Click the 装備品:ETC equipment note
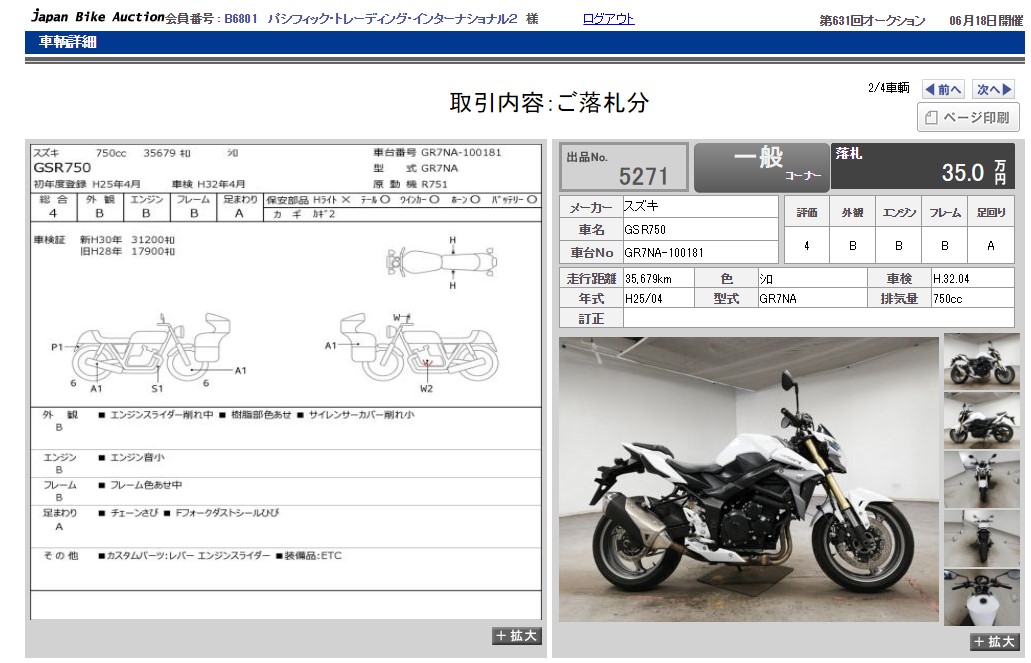The width and height of the screenshot is (1031, 663). pos(313,556)
